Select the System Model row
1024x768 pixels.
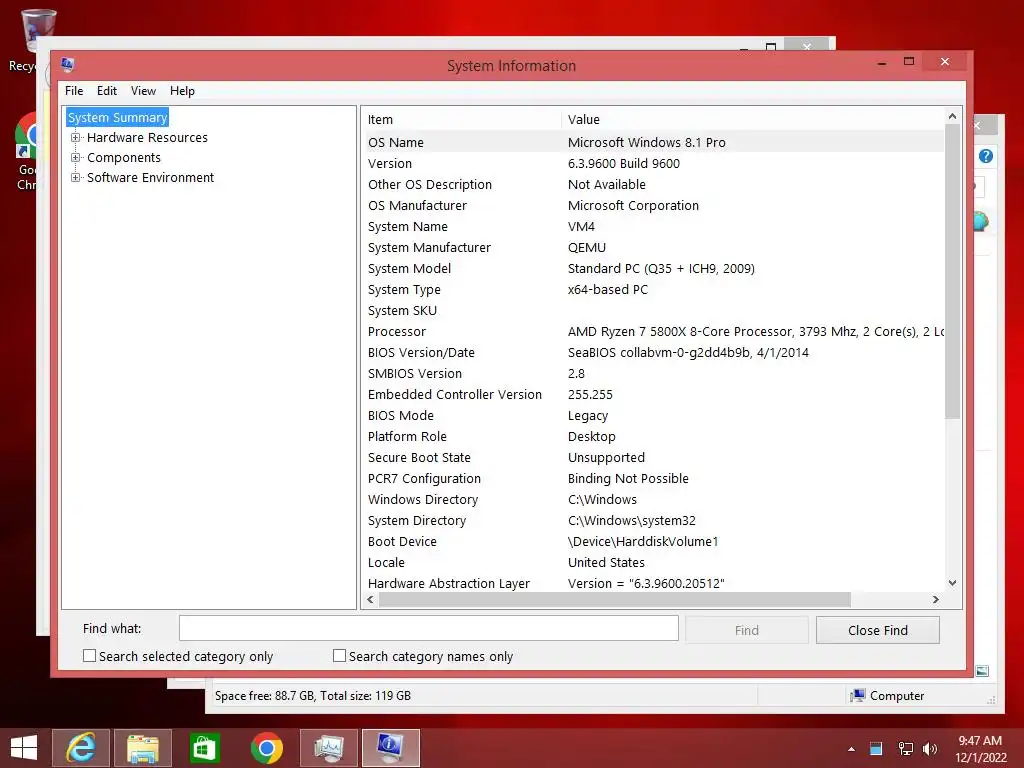tap(653, 268)
